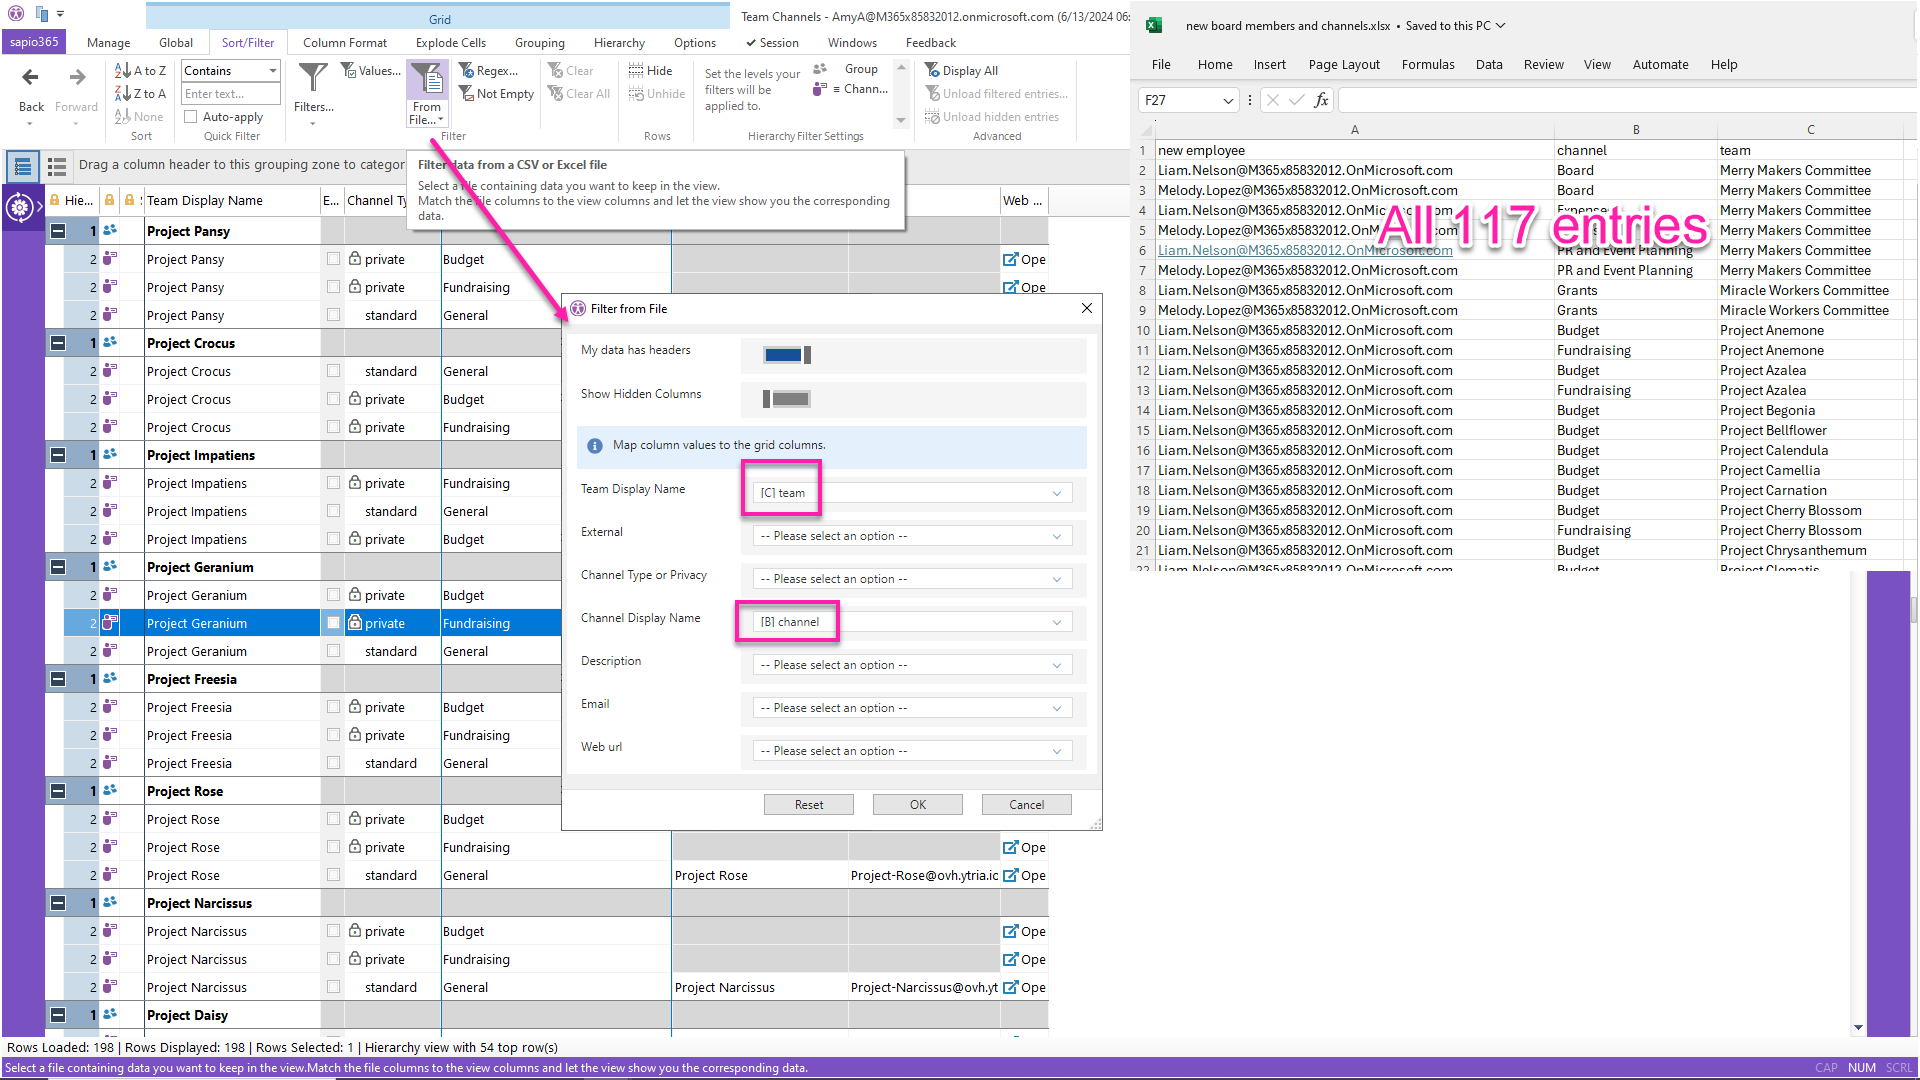Click the Forward arrow icon

tap(77, 77)
